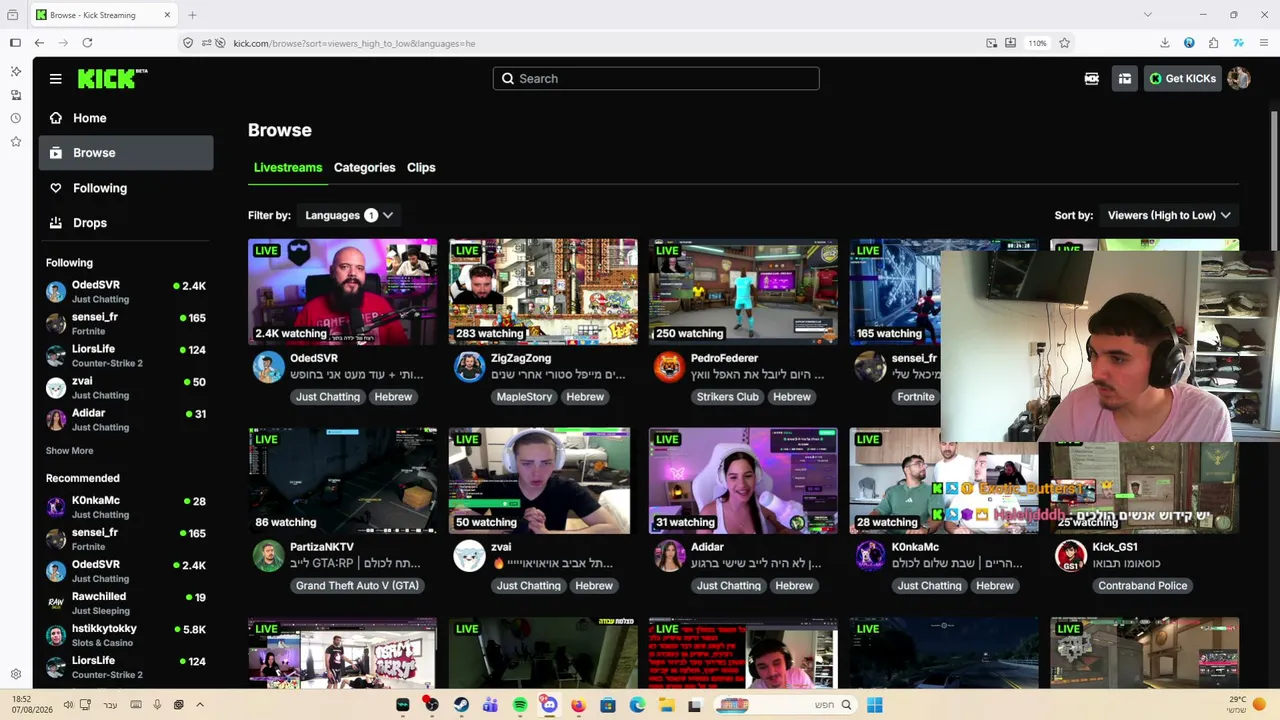1280x720 pixels.
Task: Expand the system tray hidden icons
Action: pyautogui.click(x=199, y=705)
